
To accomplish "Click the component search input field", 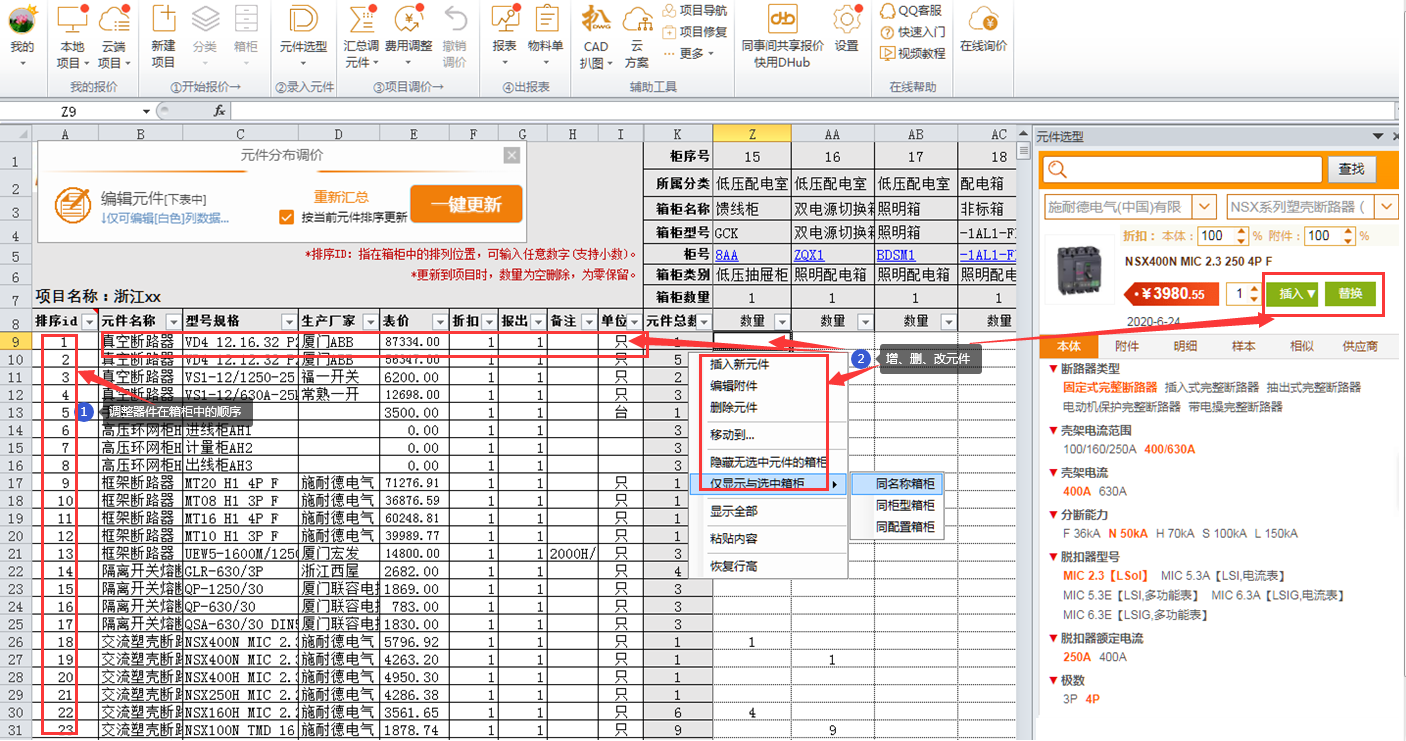I will 1182,170.
